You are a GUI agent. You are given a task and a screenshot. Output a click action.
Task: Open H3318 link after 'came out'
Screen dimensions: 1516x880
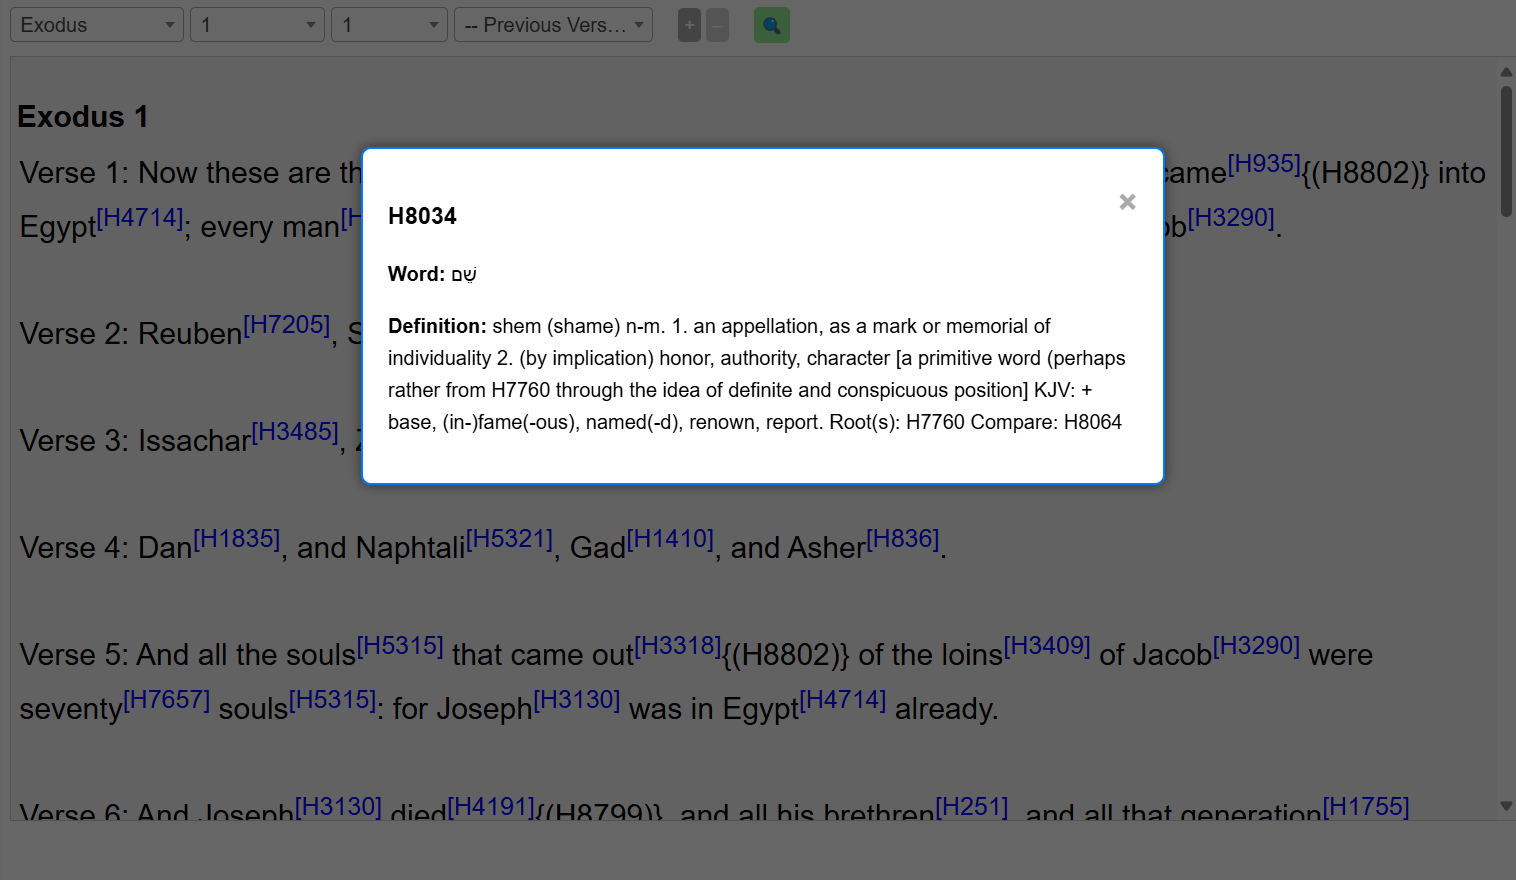click(x=678, y=646)
